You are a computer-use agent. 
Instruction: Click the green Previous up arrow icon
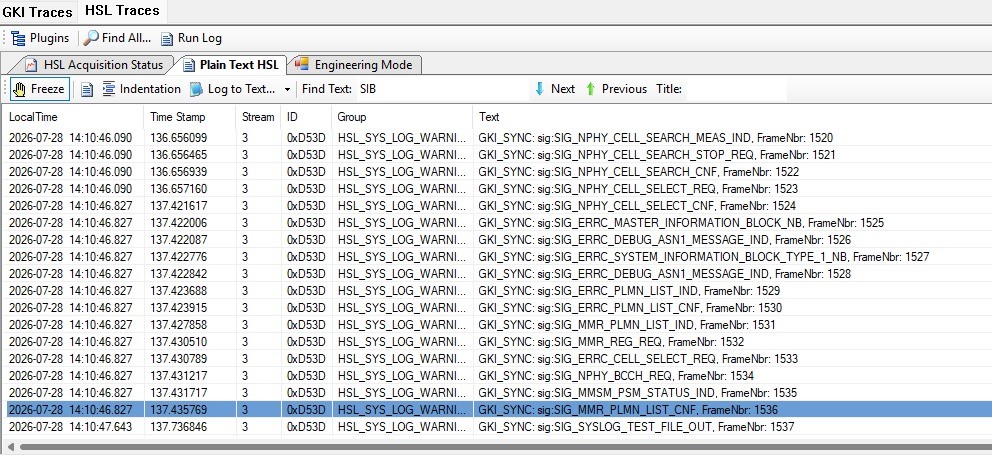591,89
